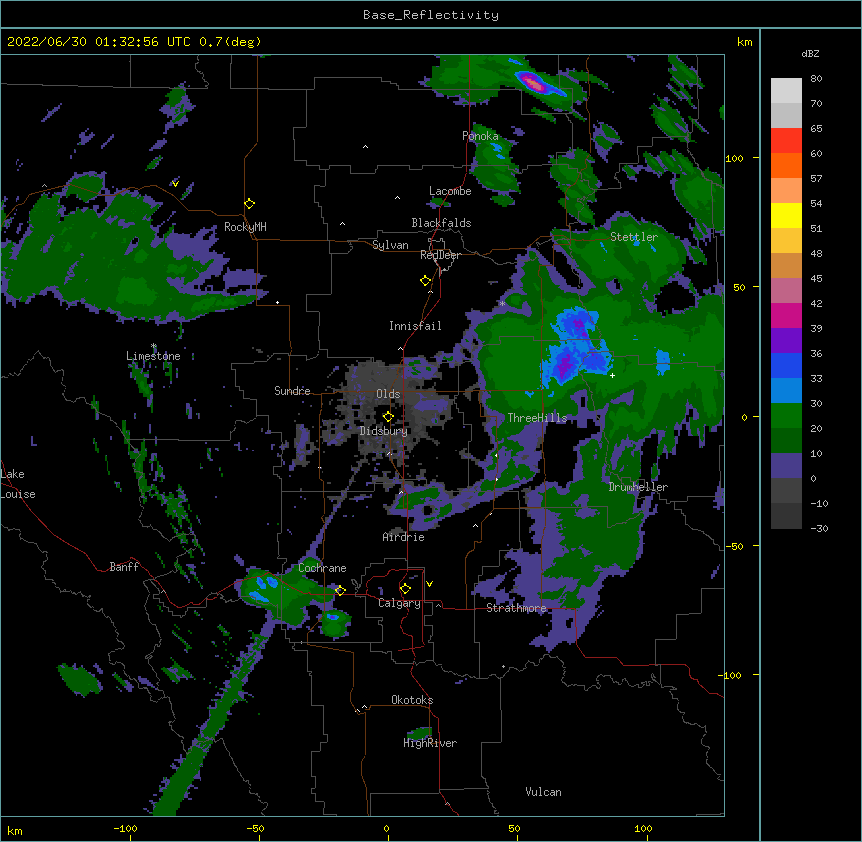
Task: Pick the royal blue swatch between 36 and 33
Action: coord(786,365)
